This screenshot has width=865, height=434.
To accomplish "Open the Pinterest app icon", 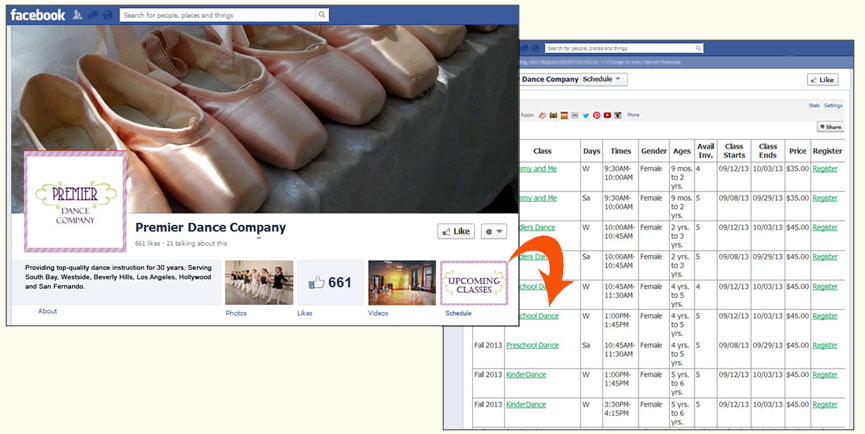I will click(x=596, y=115).
